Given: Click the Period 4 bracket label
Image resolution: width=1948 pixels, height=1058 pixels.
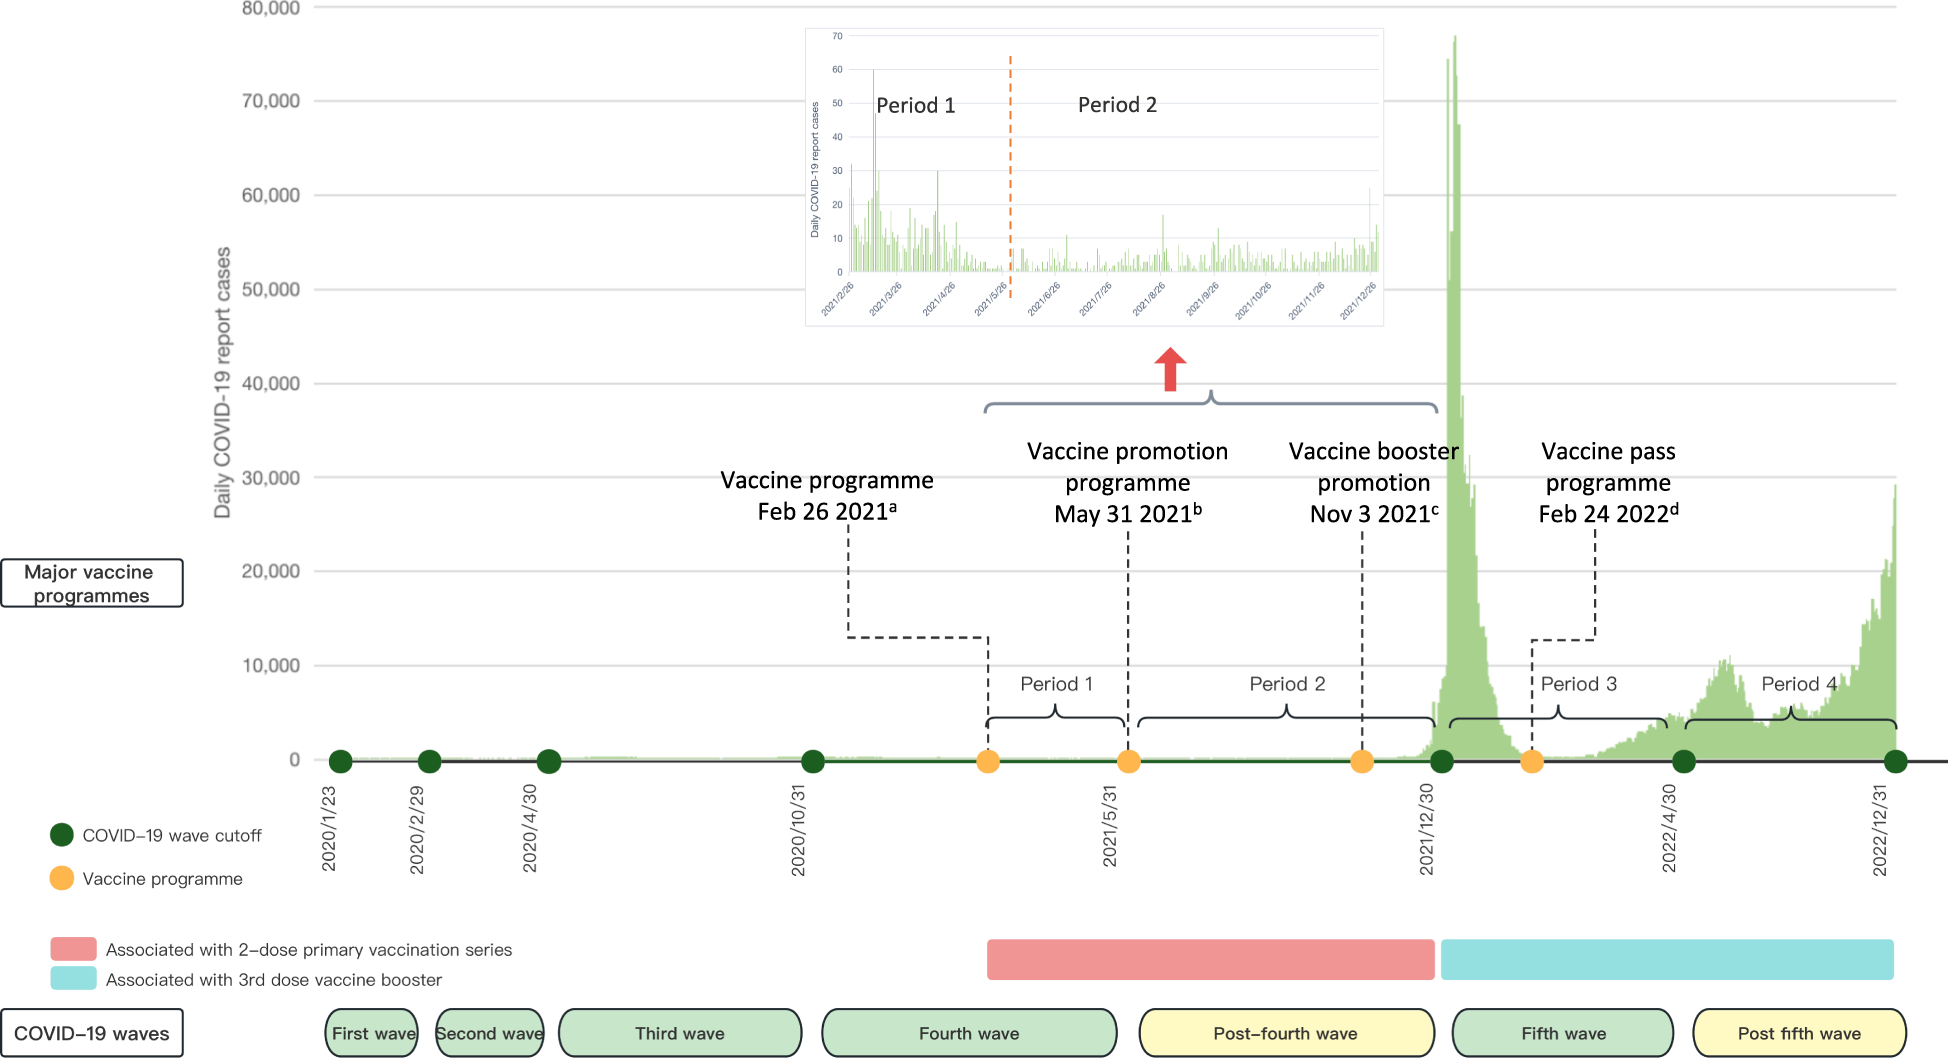Looking at the screenshot, I should point(1799,684).
